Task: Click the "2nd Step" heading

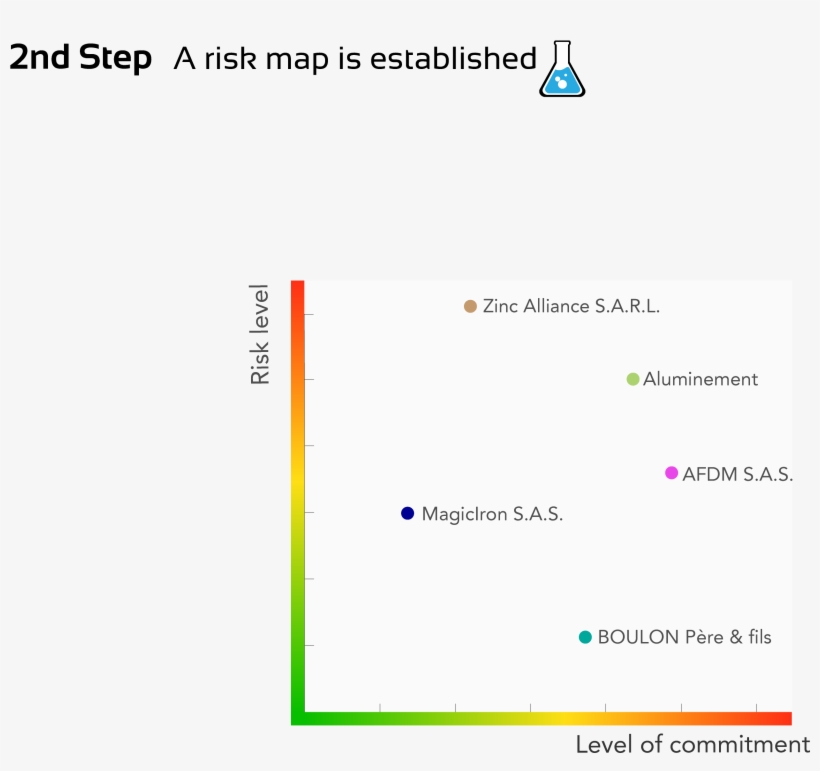Action: [80, 58]
